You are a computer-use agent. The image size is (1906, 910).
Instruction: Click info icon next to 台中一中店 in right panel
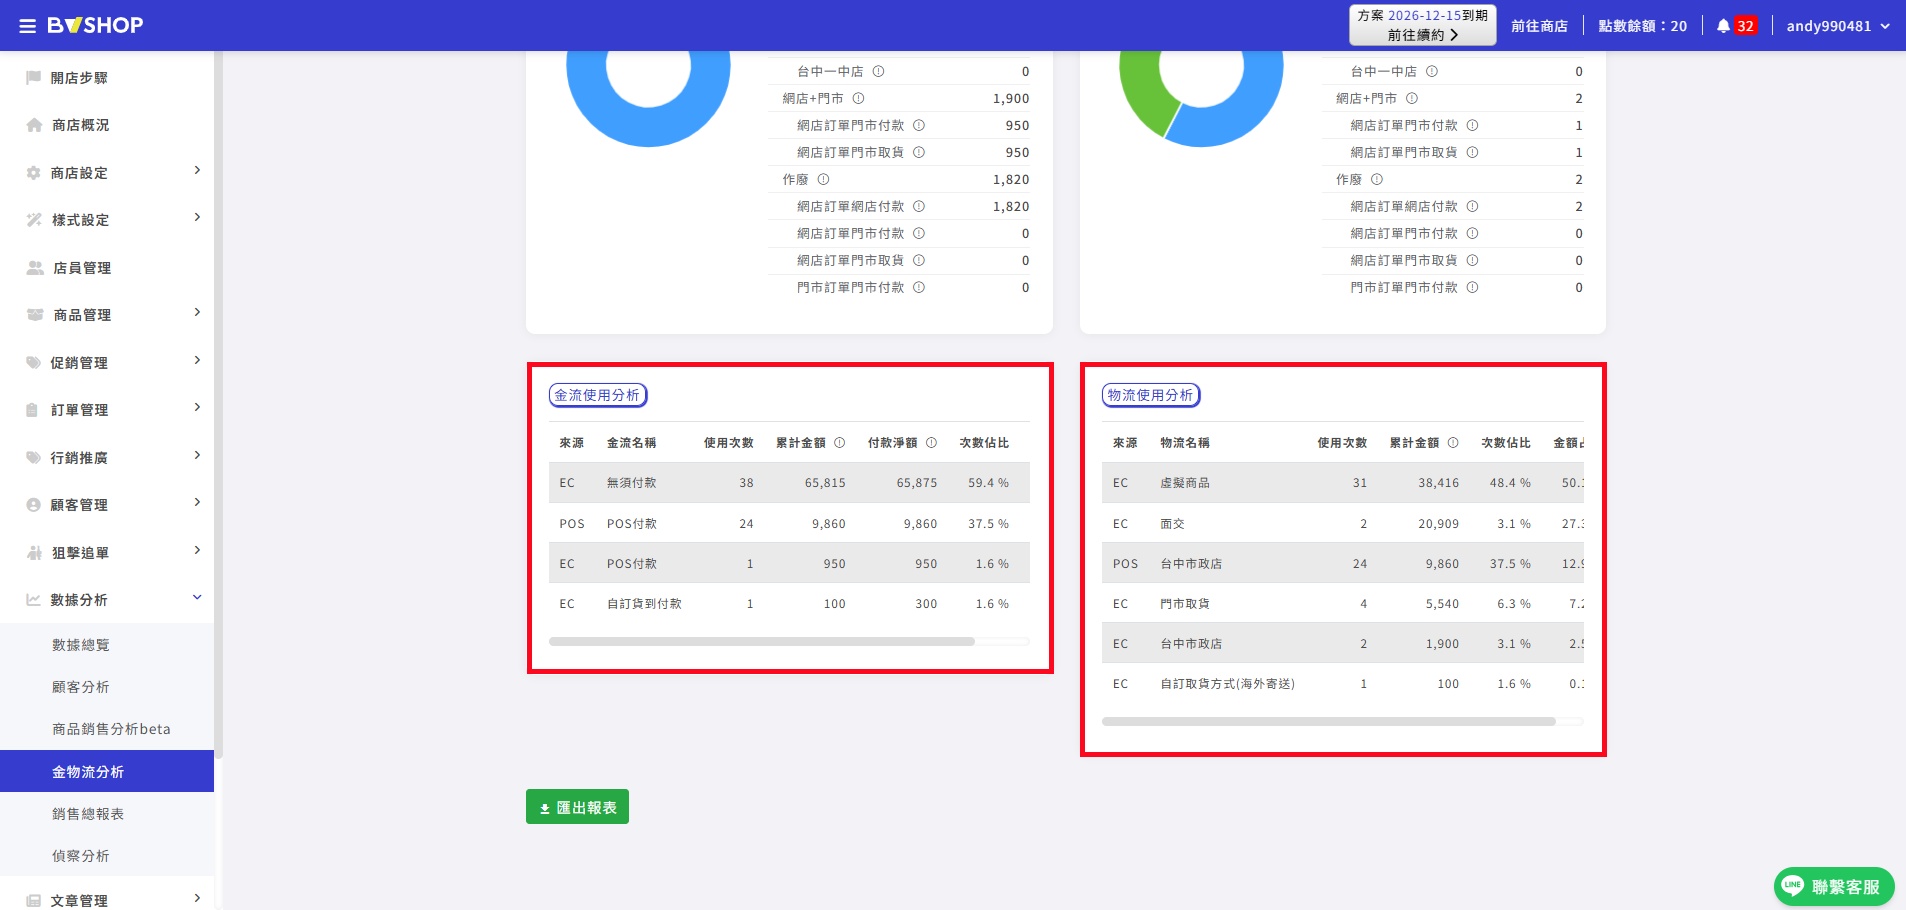pyautogui.click(x=1431, y=72)
